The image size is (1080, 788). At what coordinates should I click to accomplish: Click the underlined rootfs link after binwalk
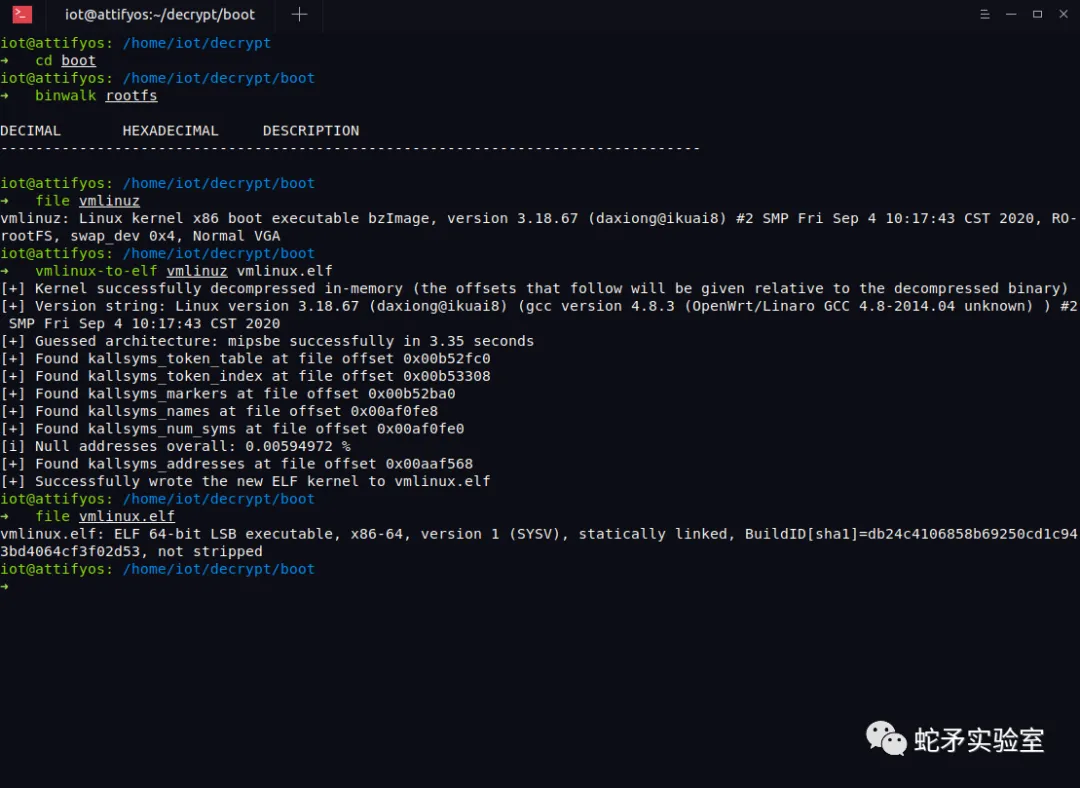tap(131, 95)
